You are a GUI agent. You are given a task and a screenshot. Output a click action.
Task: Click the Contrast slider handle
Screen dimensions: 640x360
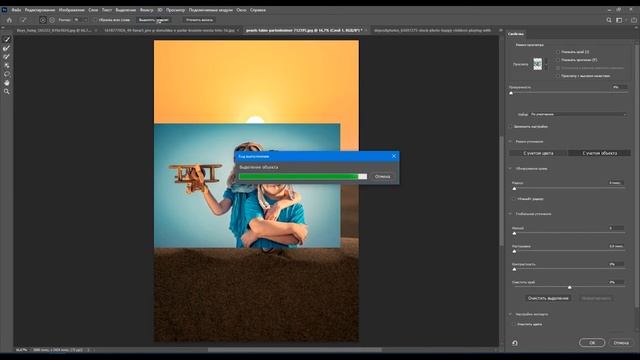(x=514, y=269)
